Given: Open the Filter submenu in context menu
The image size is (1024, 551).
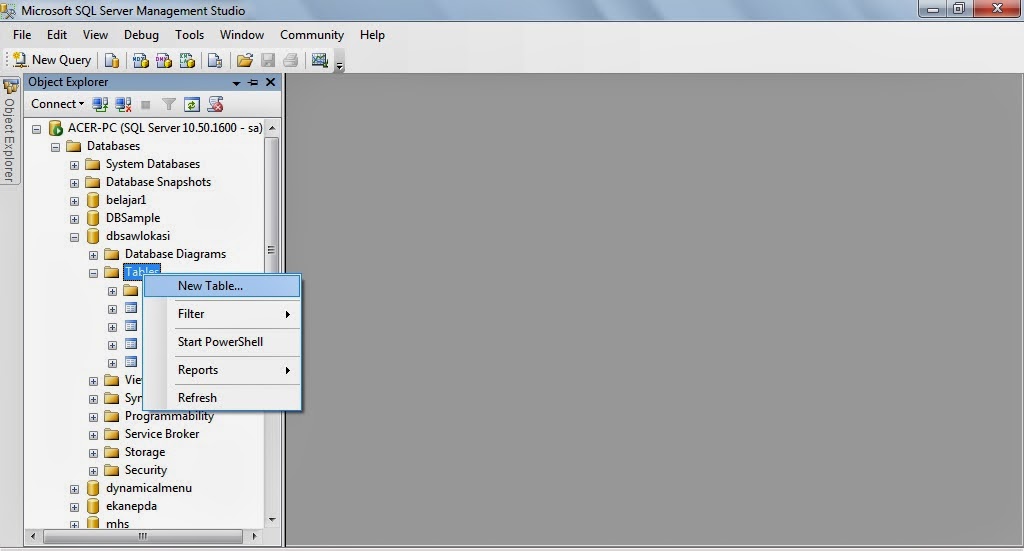Looking at the screenshot, I should point(222,314).
